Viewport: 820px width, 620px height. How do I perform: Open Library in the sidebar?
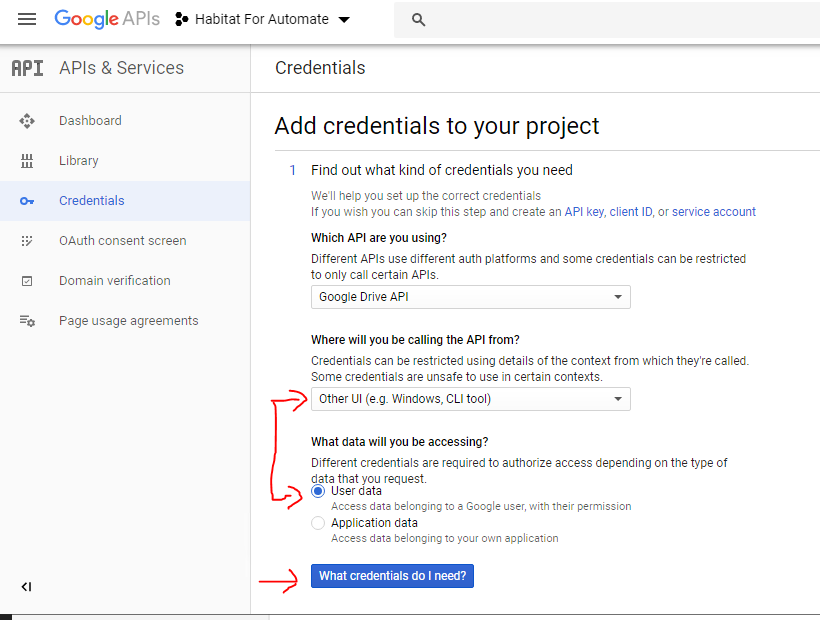point(125,161)
